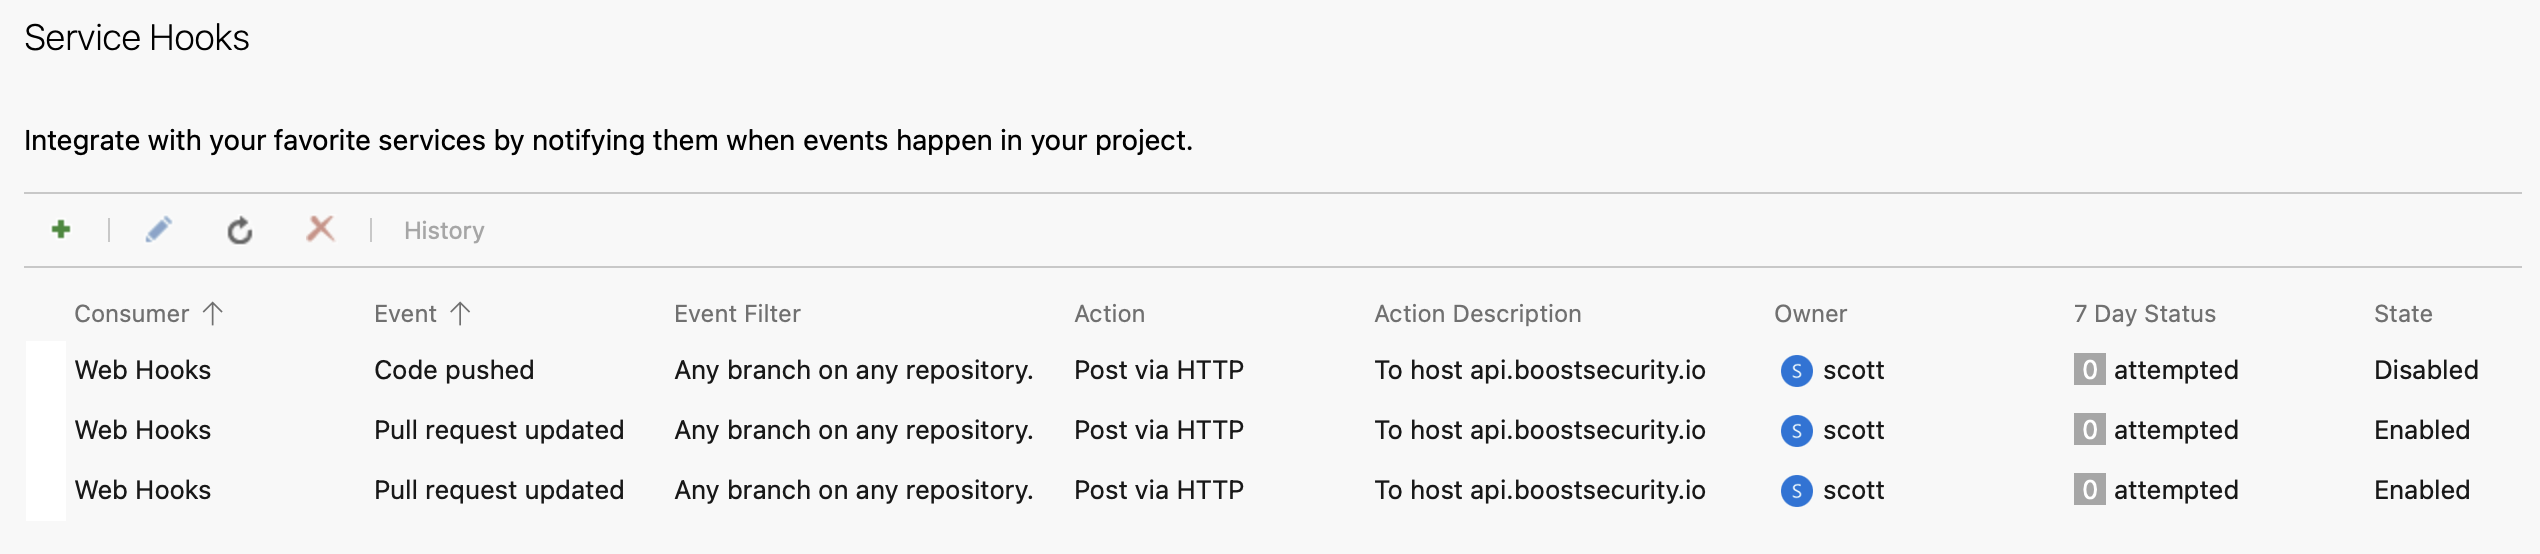
Task: Click the 7 Day Status column header
Action: tap(2145, 314)
